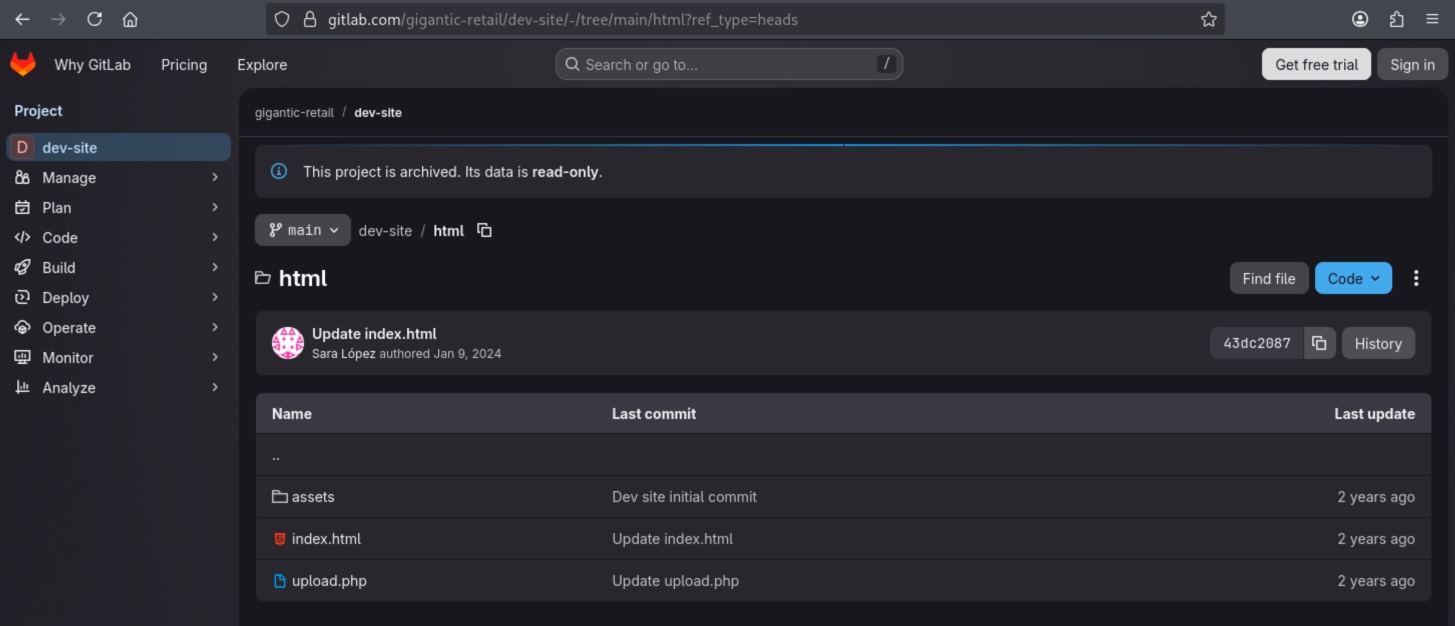Select Explore in the top menu
The image size is (1455, 626).
tap(261, 63)
